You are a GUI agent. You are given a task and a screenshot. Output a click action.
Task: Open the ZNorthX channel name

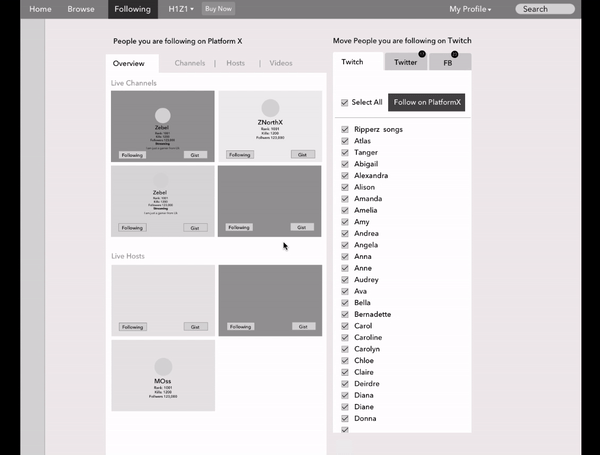270,122
